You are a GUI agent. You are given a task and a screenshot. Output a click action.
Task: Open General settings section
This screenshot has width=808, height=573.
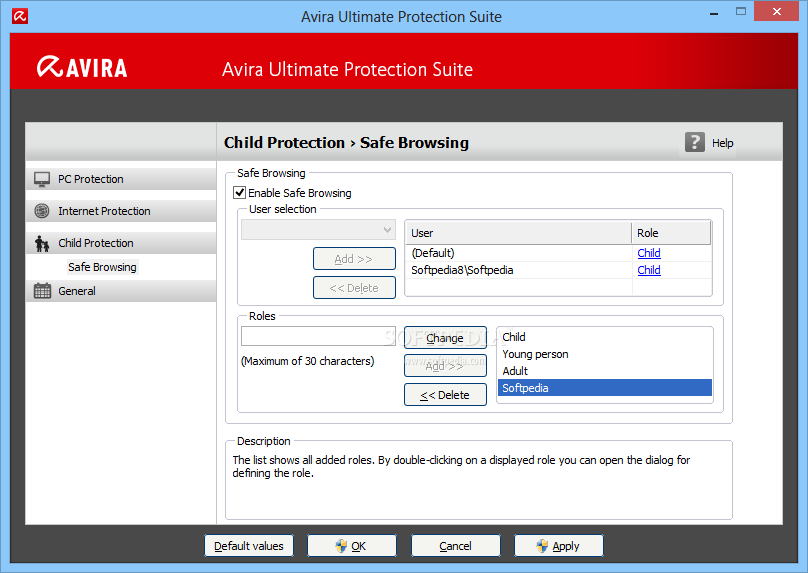point(121,291)
